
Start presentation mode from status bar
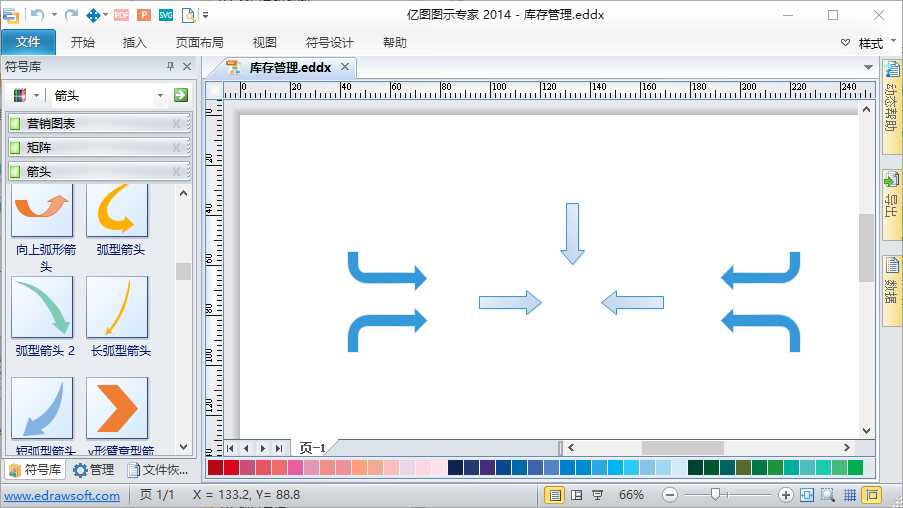[598, 495]
